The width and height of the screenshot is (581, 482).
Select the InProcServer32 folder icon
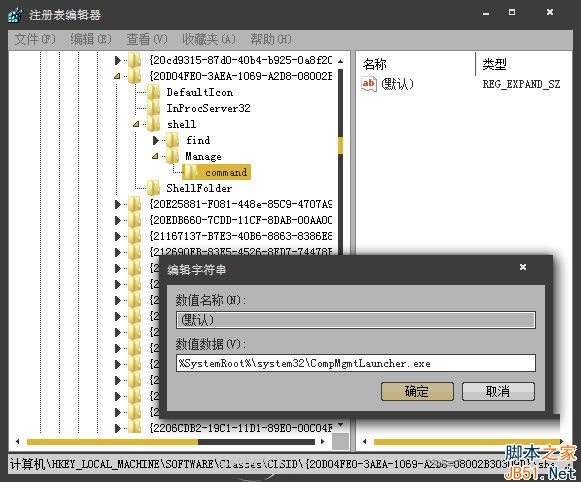pyautogui.click(x=153, y=108)
